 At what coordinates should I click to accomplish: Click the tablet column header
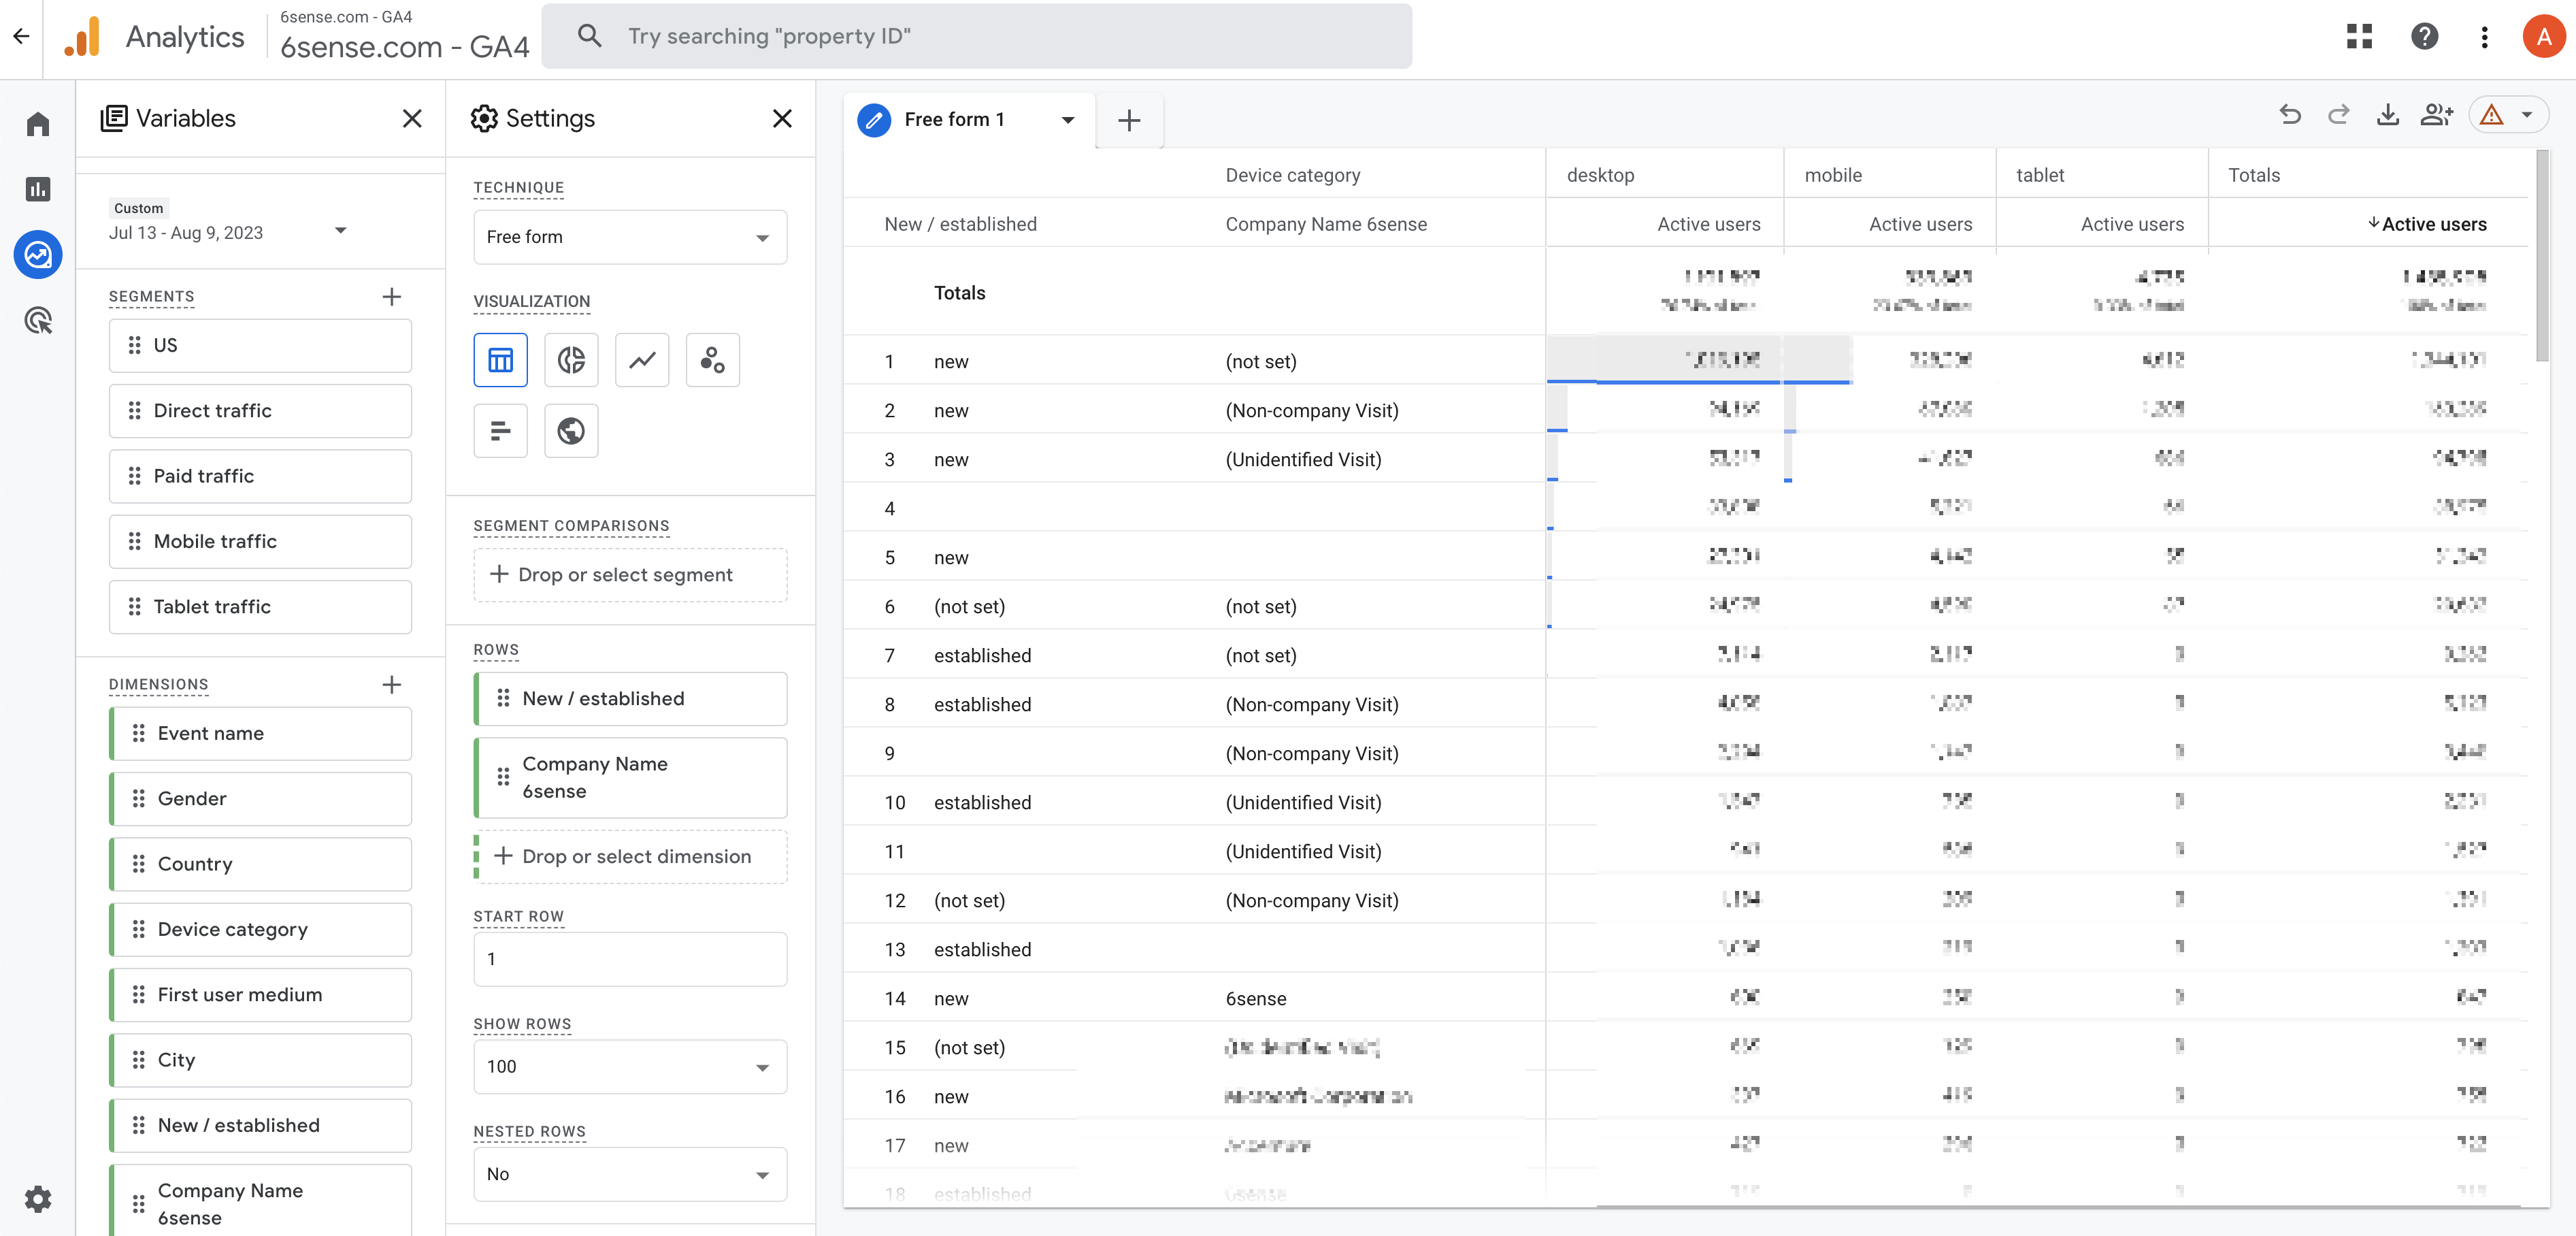pos(2040,175)
